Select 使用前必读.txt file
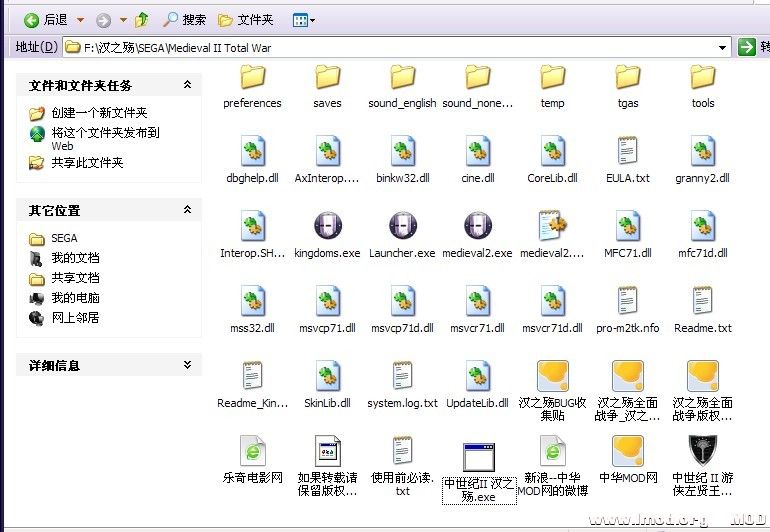 [403, 466]
